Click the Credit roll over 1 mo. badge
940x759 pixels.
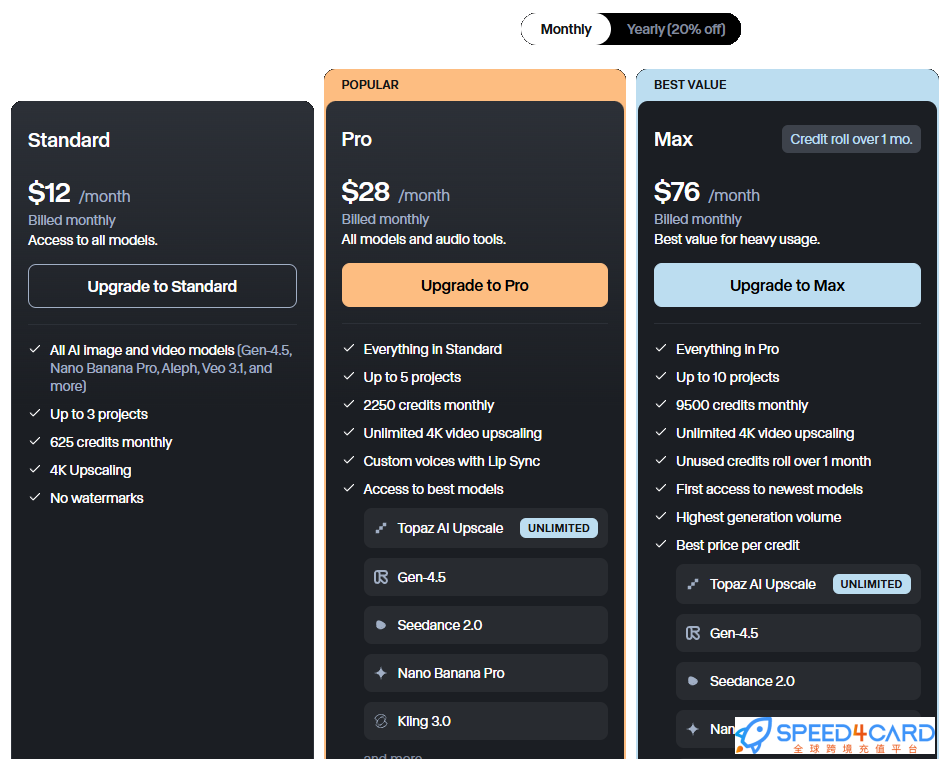[x=851, y=139]
